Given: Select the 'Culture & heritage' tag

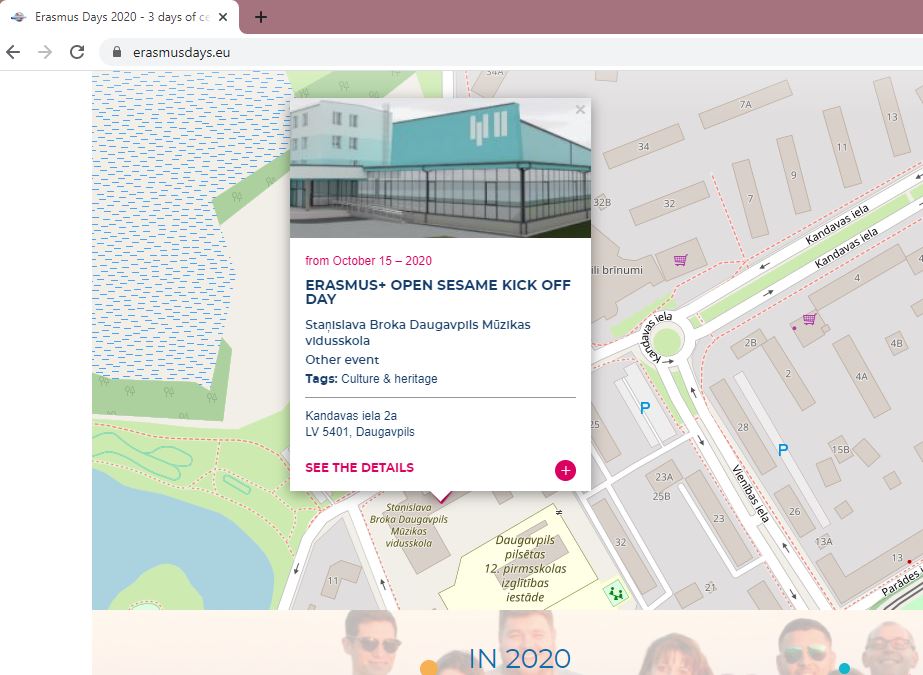Looking at the screenshot, I should tap(389, 378).
